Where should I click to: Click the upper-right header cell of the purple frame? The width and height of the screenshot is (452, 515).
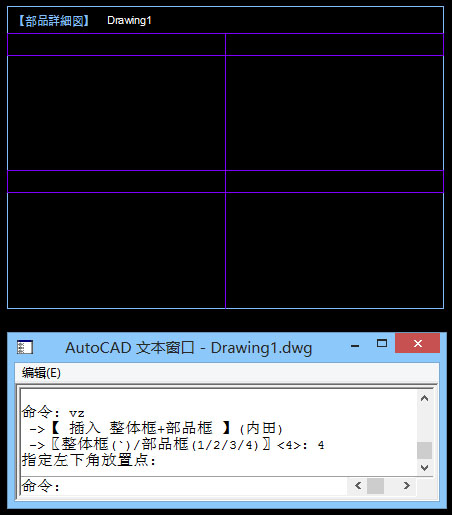(x=334, y=44)
